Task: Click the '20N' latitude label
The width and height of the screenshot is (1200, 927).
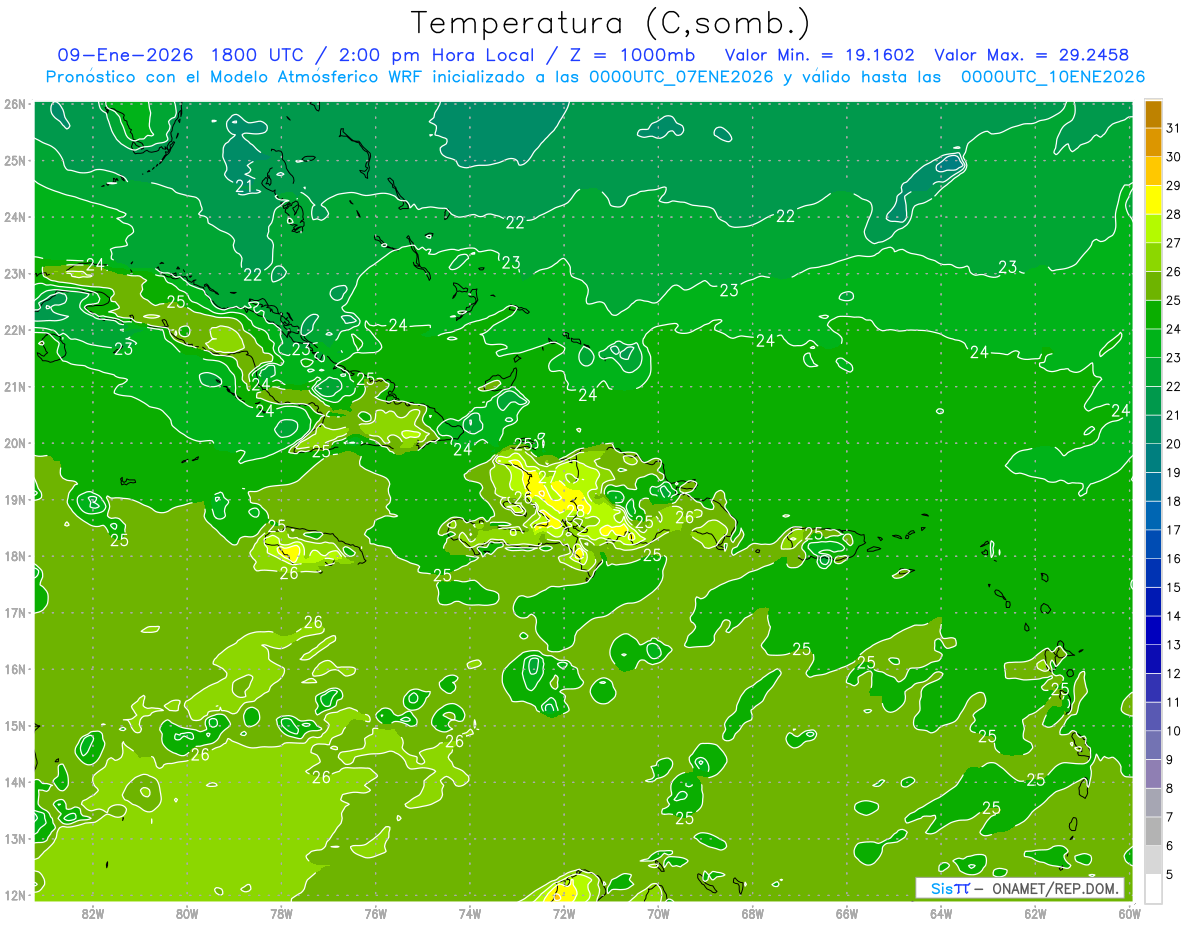Action: (15, 443)
